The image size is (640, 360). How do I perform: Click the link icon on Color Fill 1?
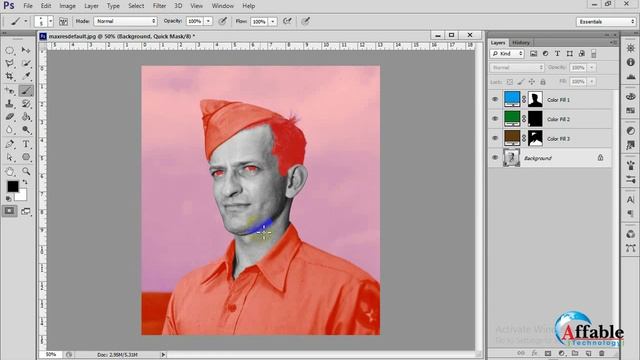(524, 100)
